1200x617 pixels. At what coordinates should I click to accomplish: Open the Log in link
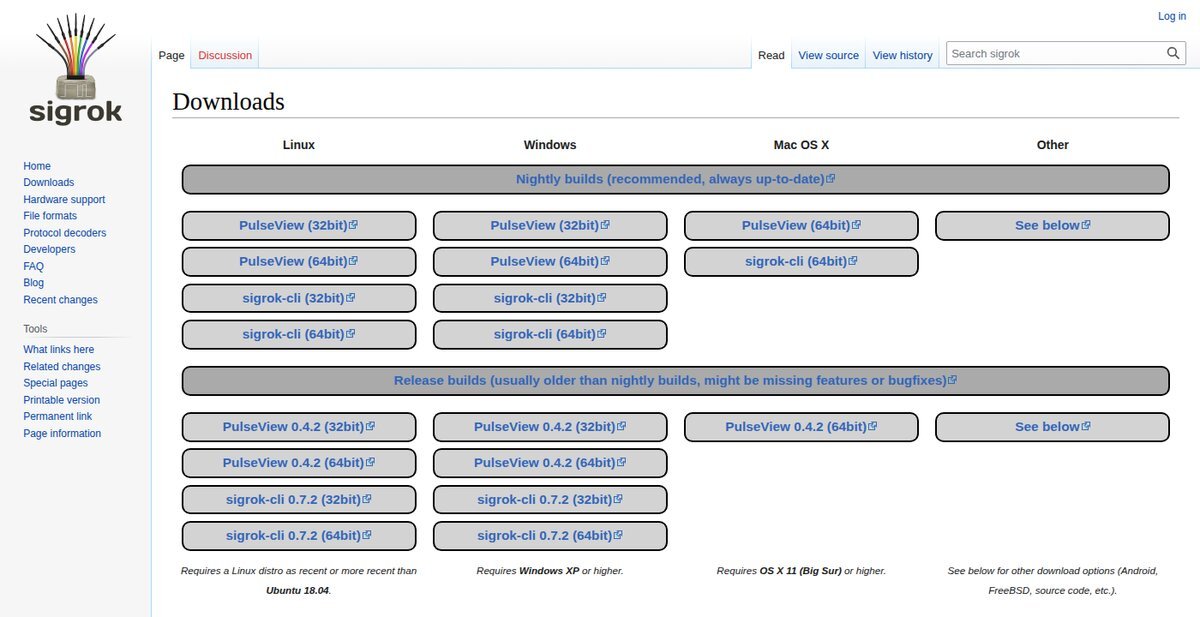point(1172,16)
